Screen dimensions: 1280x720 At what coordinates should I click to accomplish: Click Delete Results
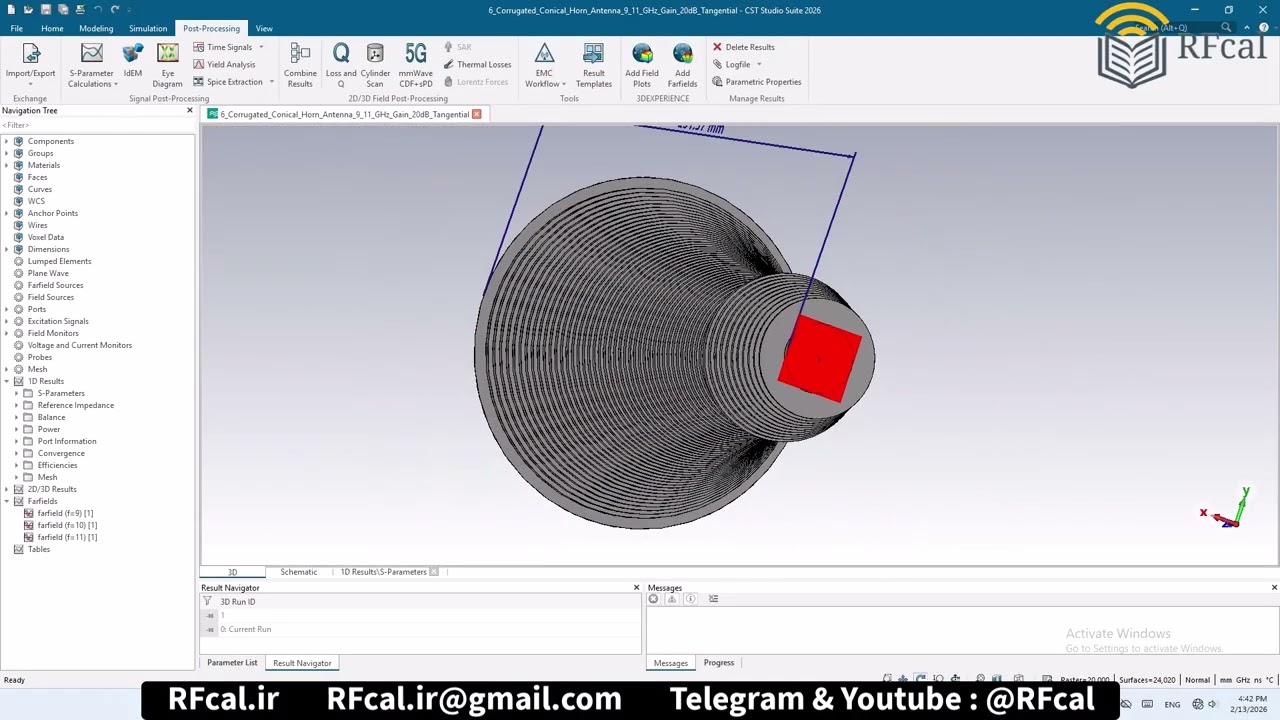click(743, 47)
